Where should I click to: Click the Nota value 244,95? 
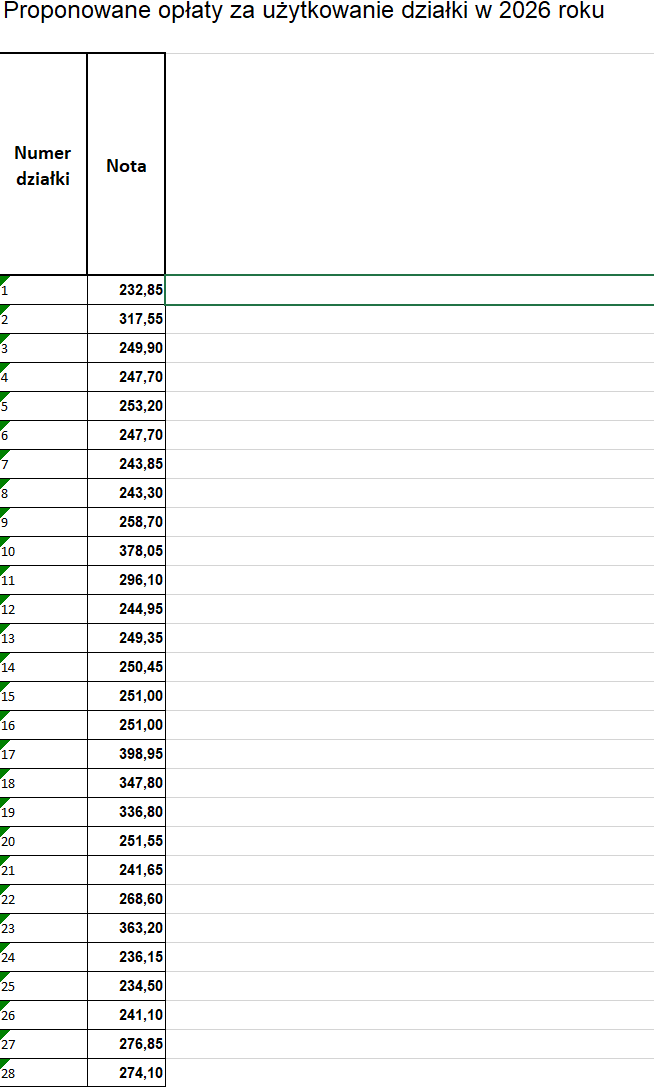click(126, 609)
